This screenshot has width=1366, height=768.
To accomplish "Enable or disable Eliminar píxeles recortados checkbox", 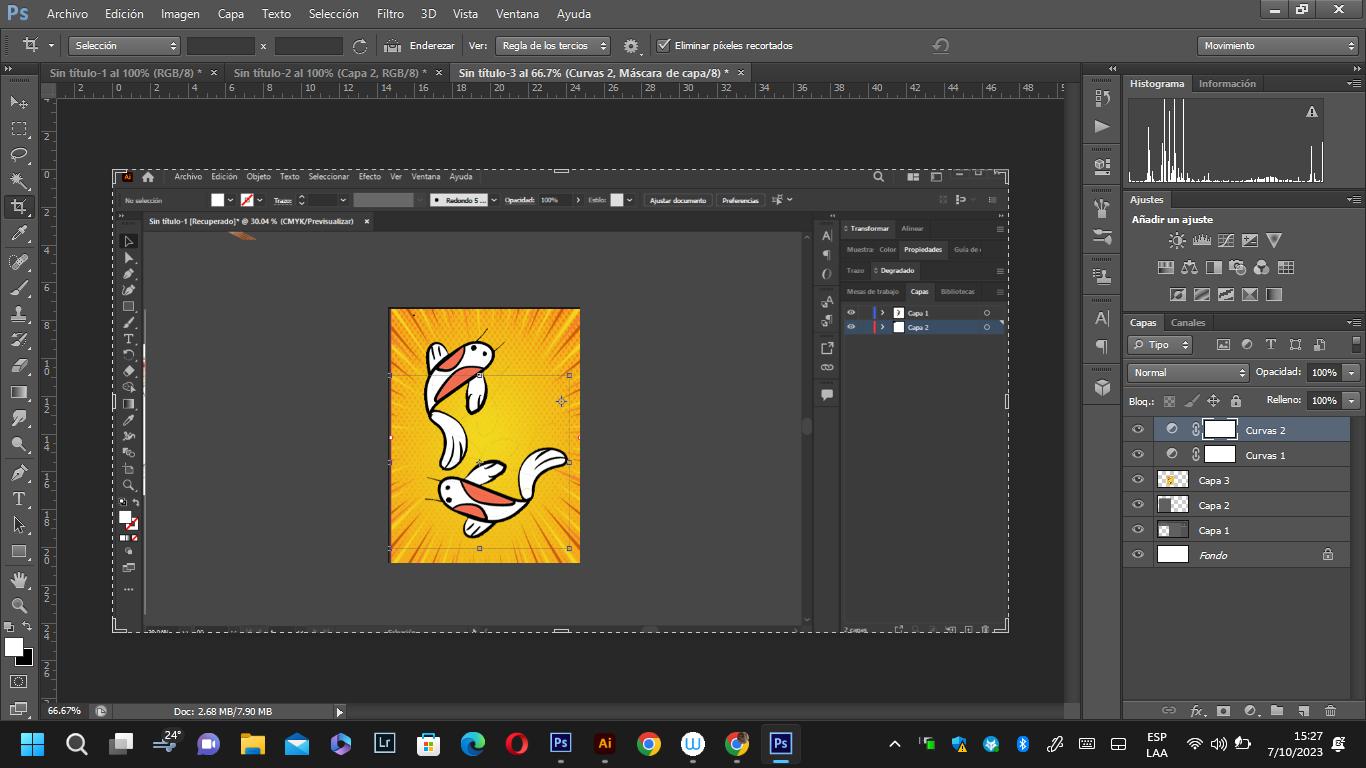I will [x=663, y=46].
